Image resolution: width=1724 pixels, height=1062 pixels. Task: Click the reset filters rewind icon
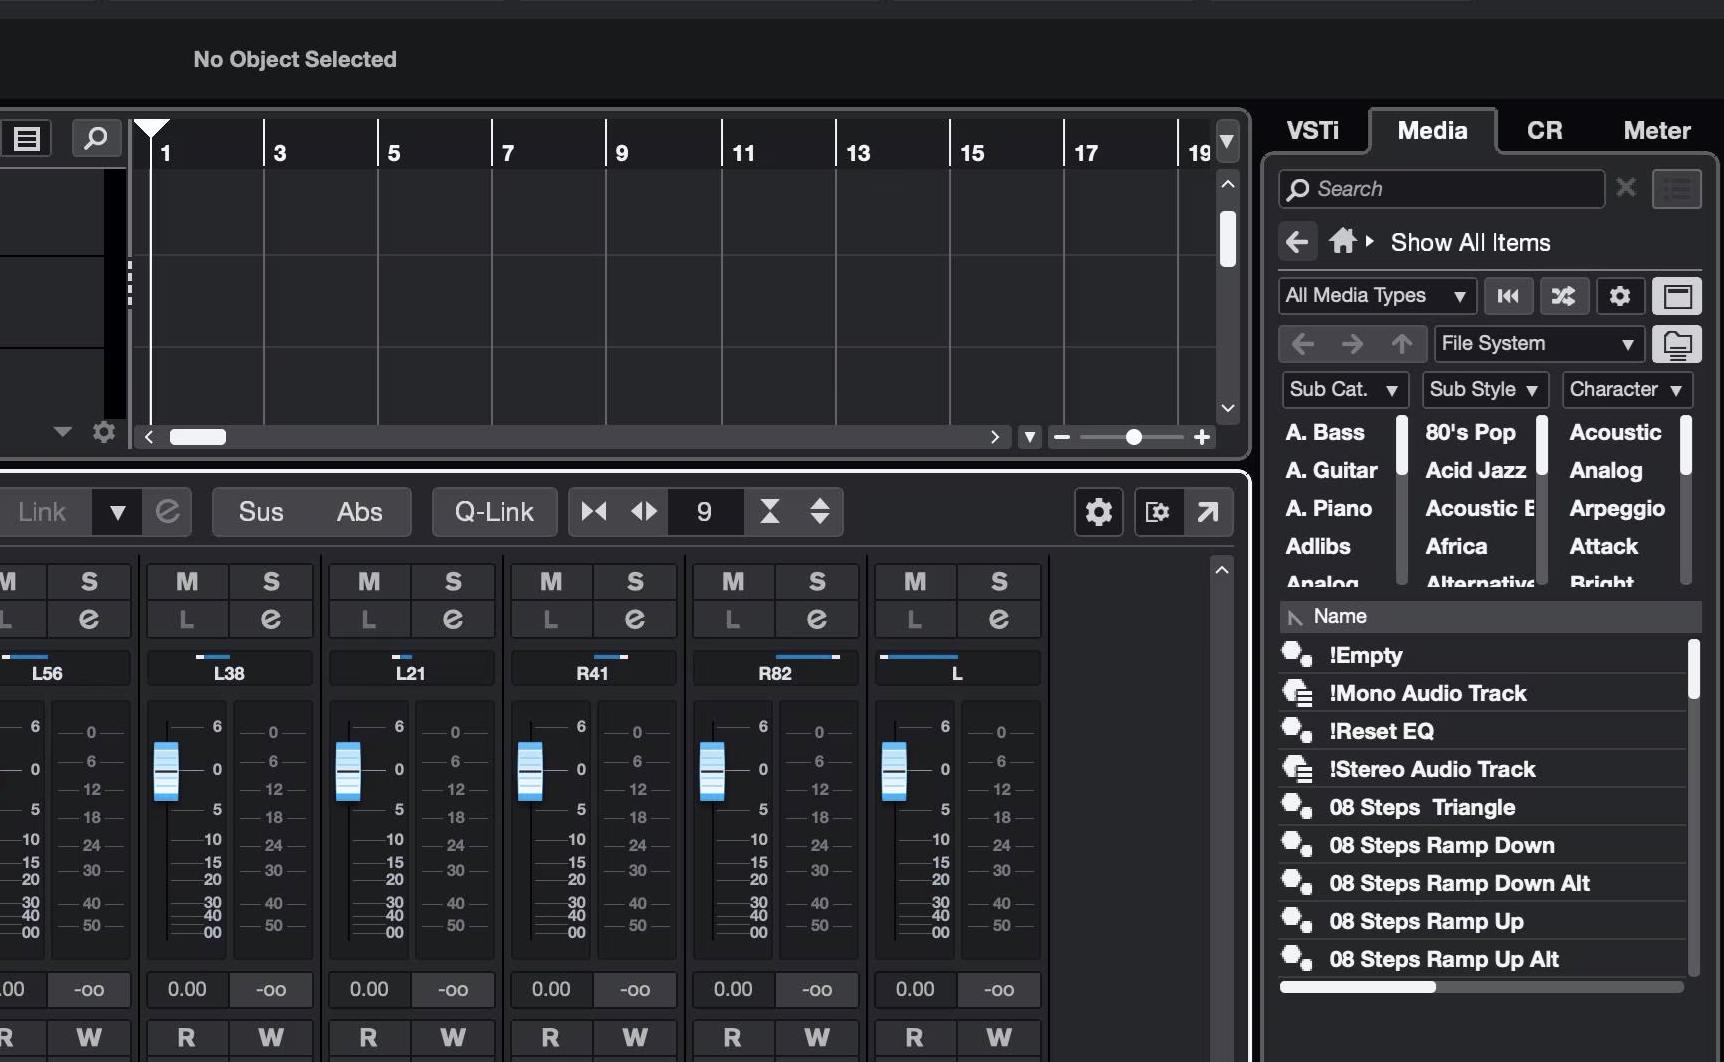1508,296
